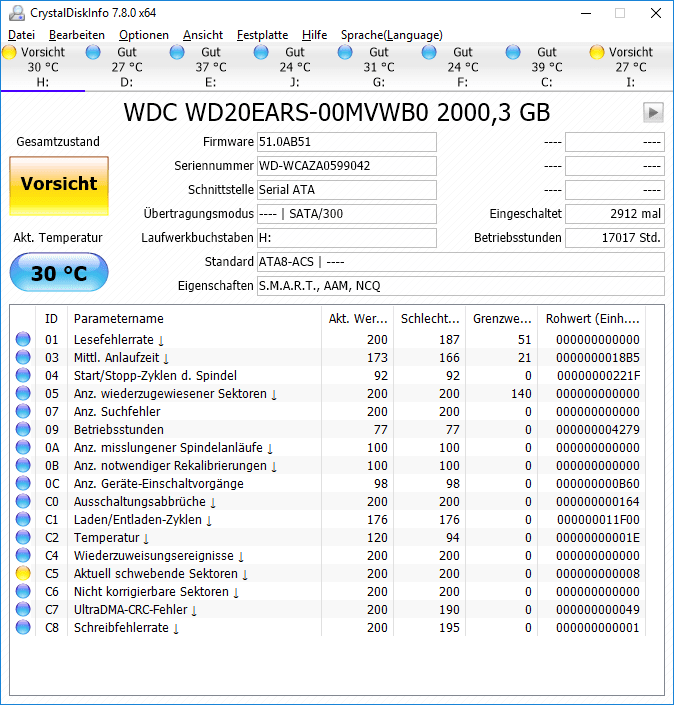Click the Rohwert column header

592,319
